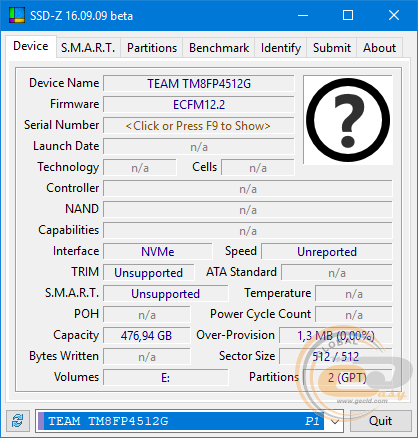This screenshot has width=418, height=438.
Task: Click the unknown device question mark image
Action: coord(348,120)
